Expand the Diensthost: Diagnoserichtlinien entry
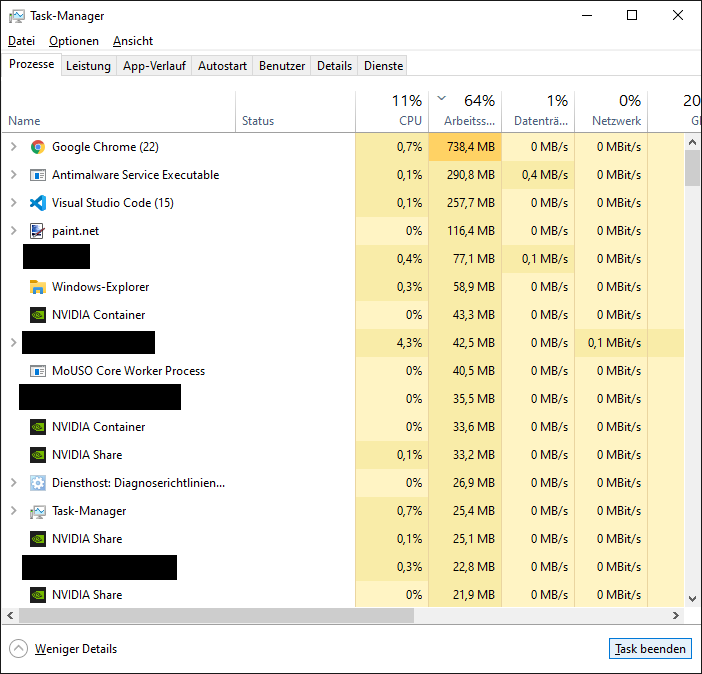Viewport: 702px width, 674px height. [x=13, y=483]
